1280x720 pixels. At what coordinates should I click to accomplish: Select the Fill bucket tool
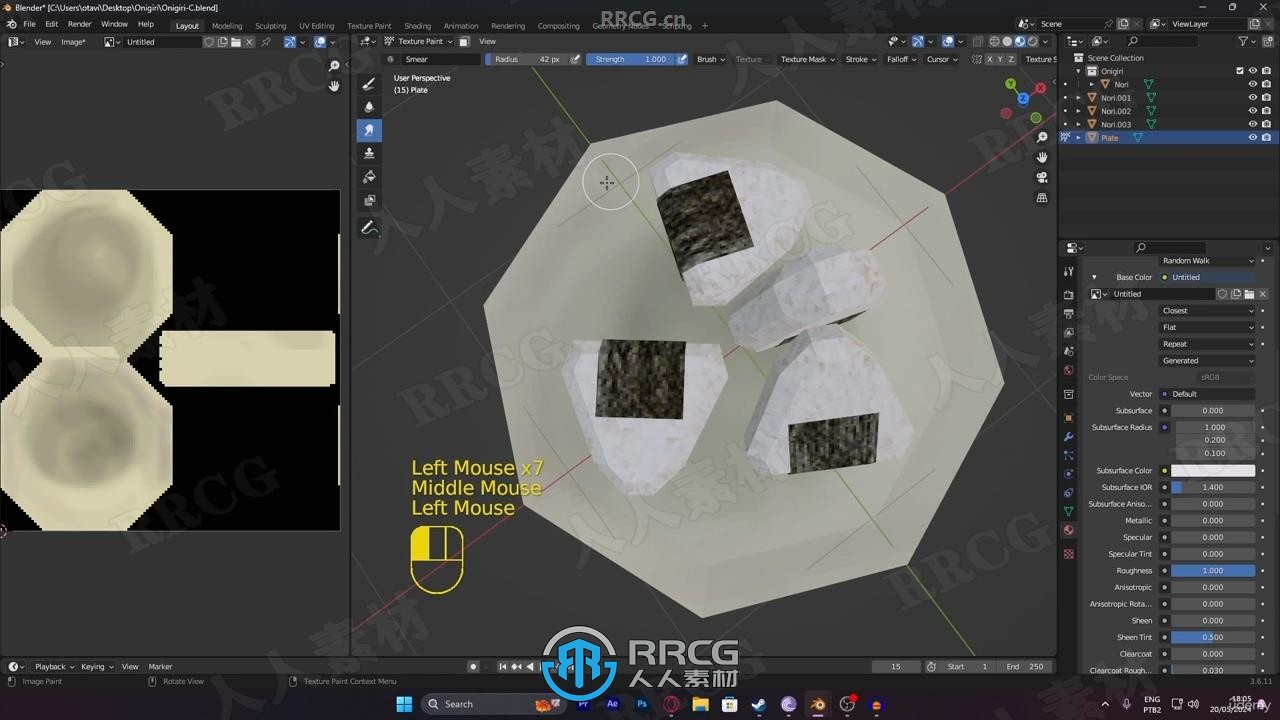point(369,177)
